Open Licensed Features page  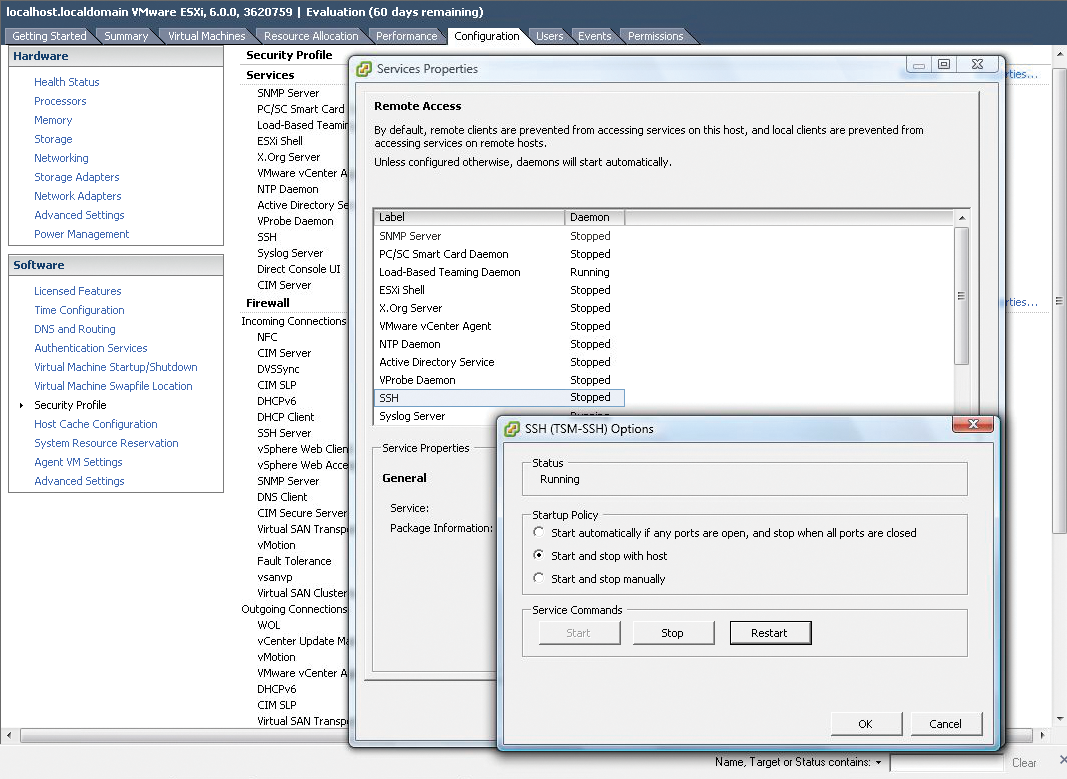click(78, 291)
